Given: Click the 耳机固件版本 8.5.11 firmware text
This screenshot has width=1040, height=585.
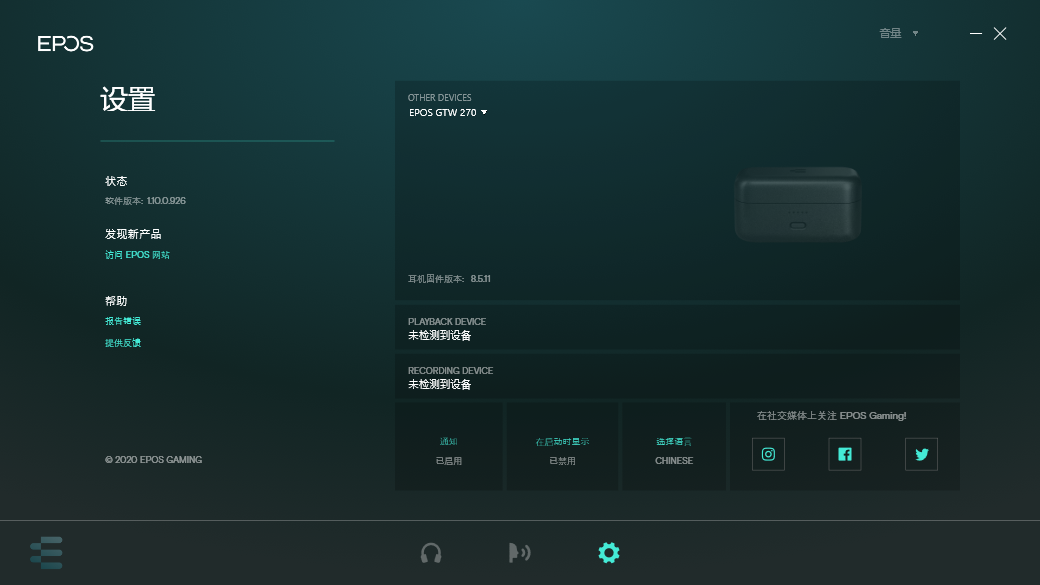Looking at the screenshot, I should 449,279.
